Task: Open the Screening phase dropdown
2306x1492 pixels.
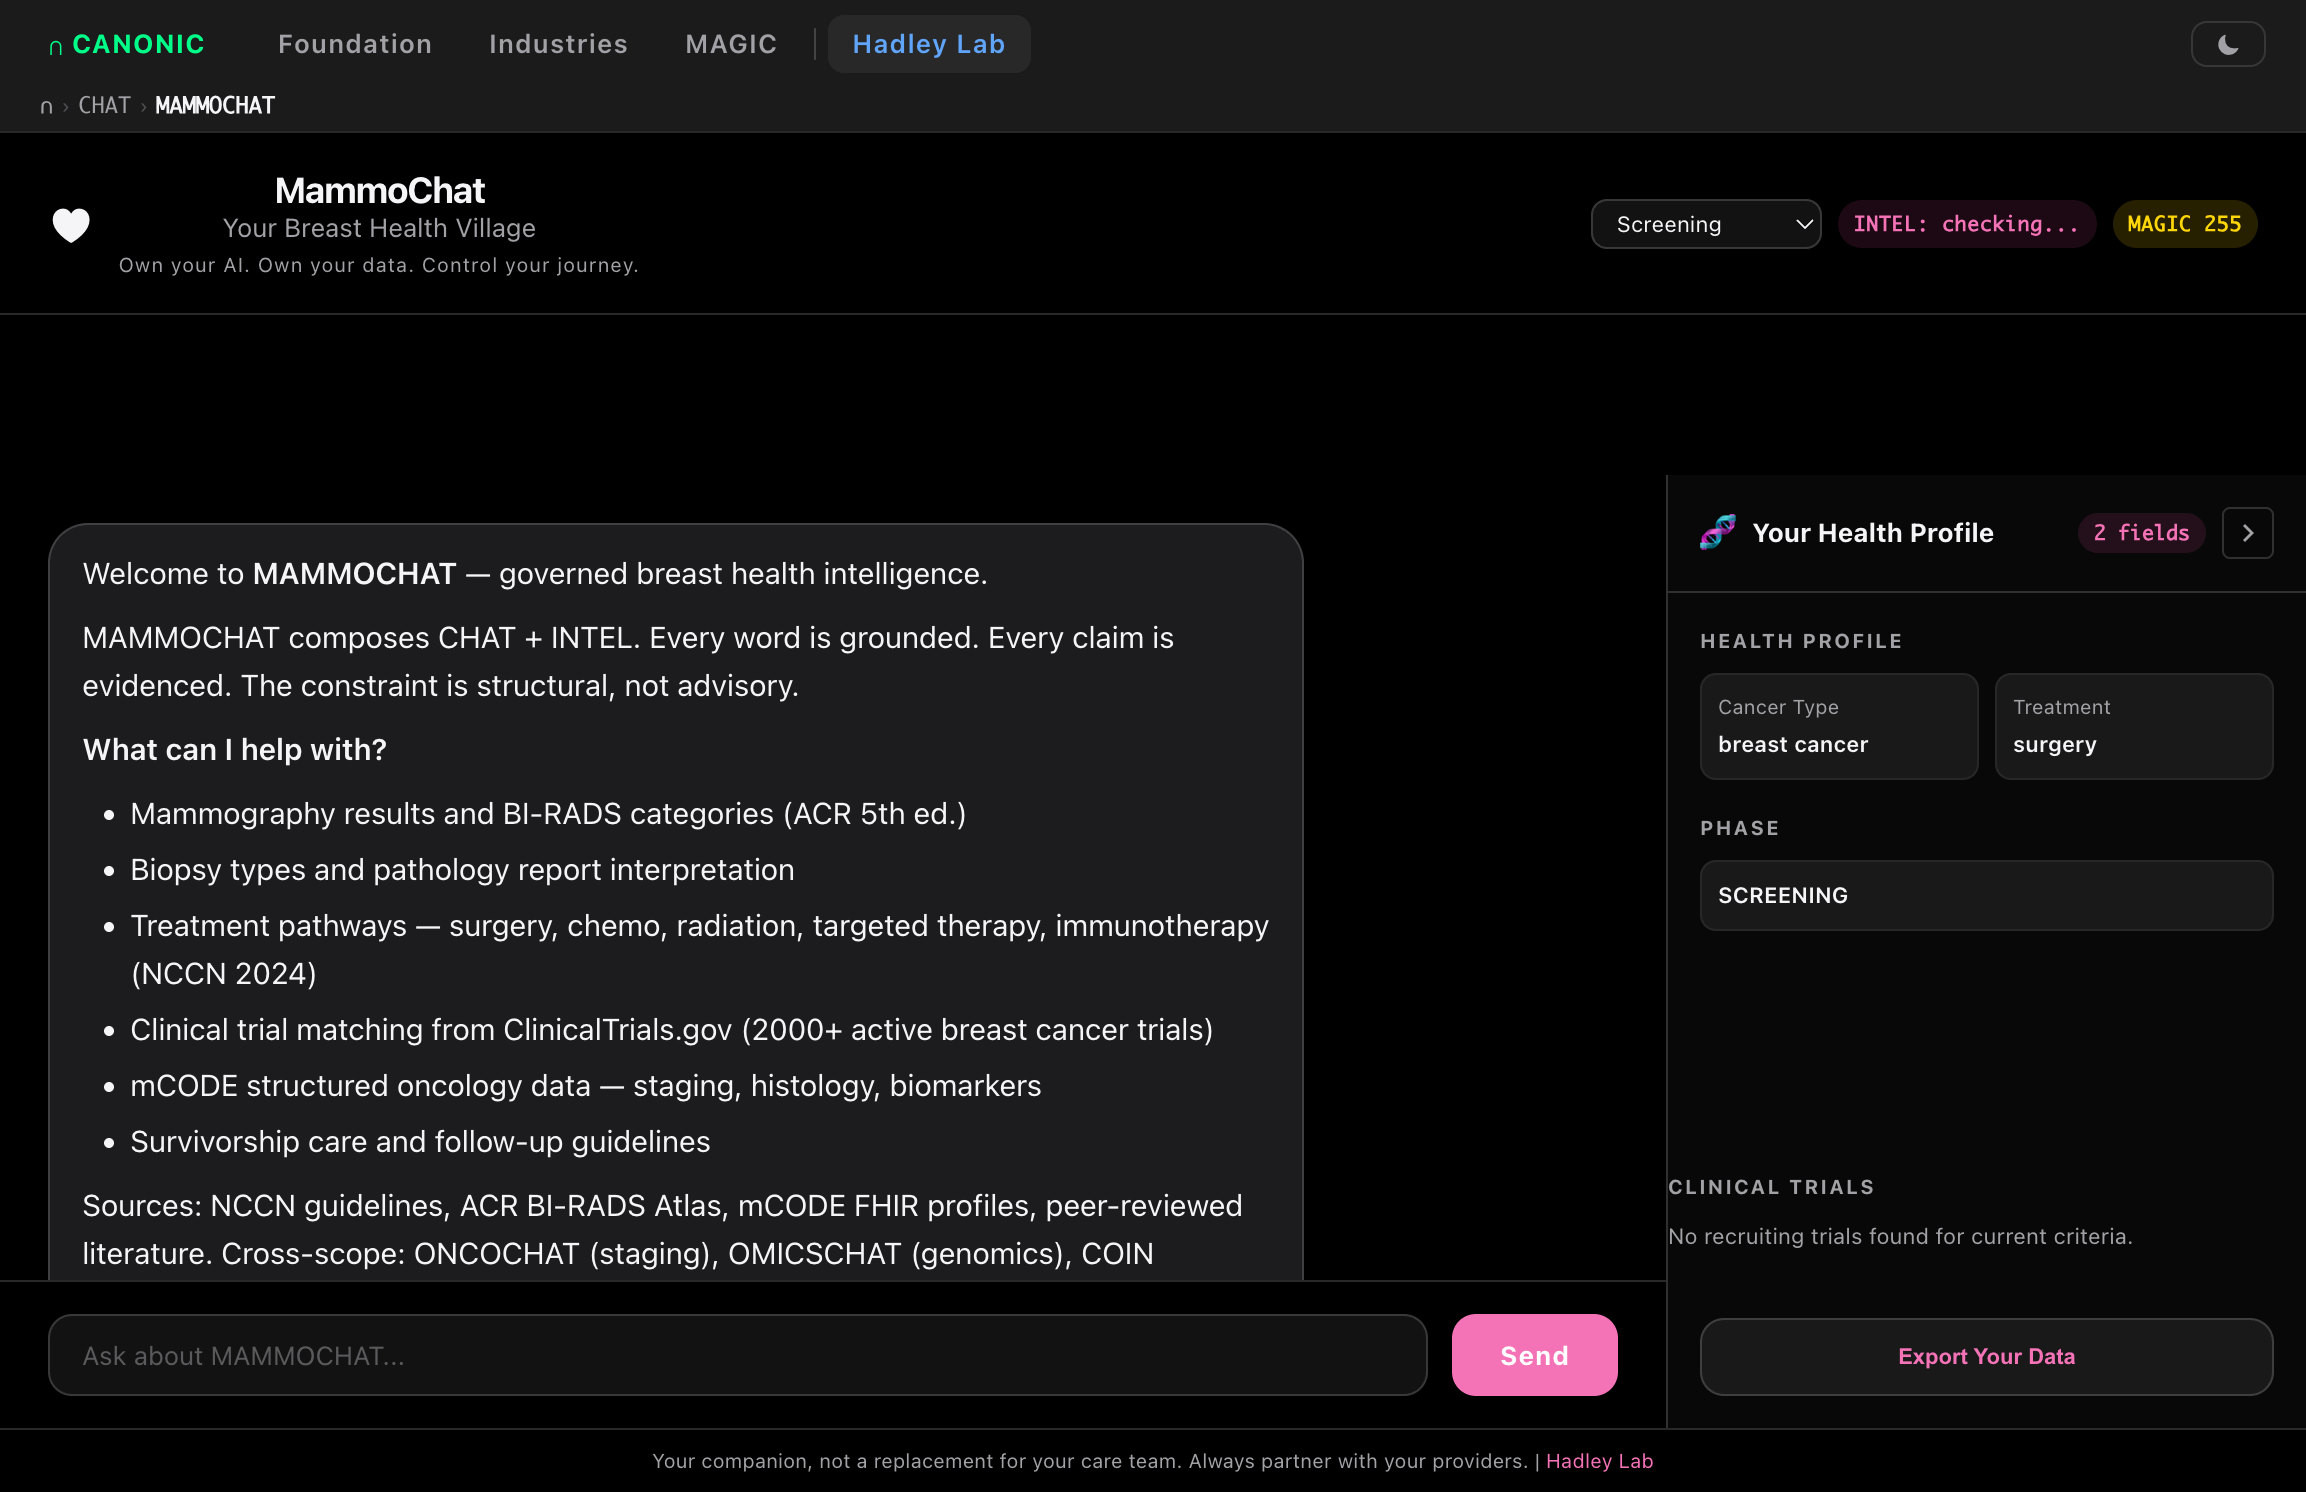Action: click(x=1706, y=223)
